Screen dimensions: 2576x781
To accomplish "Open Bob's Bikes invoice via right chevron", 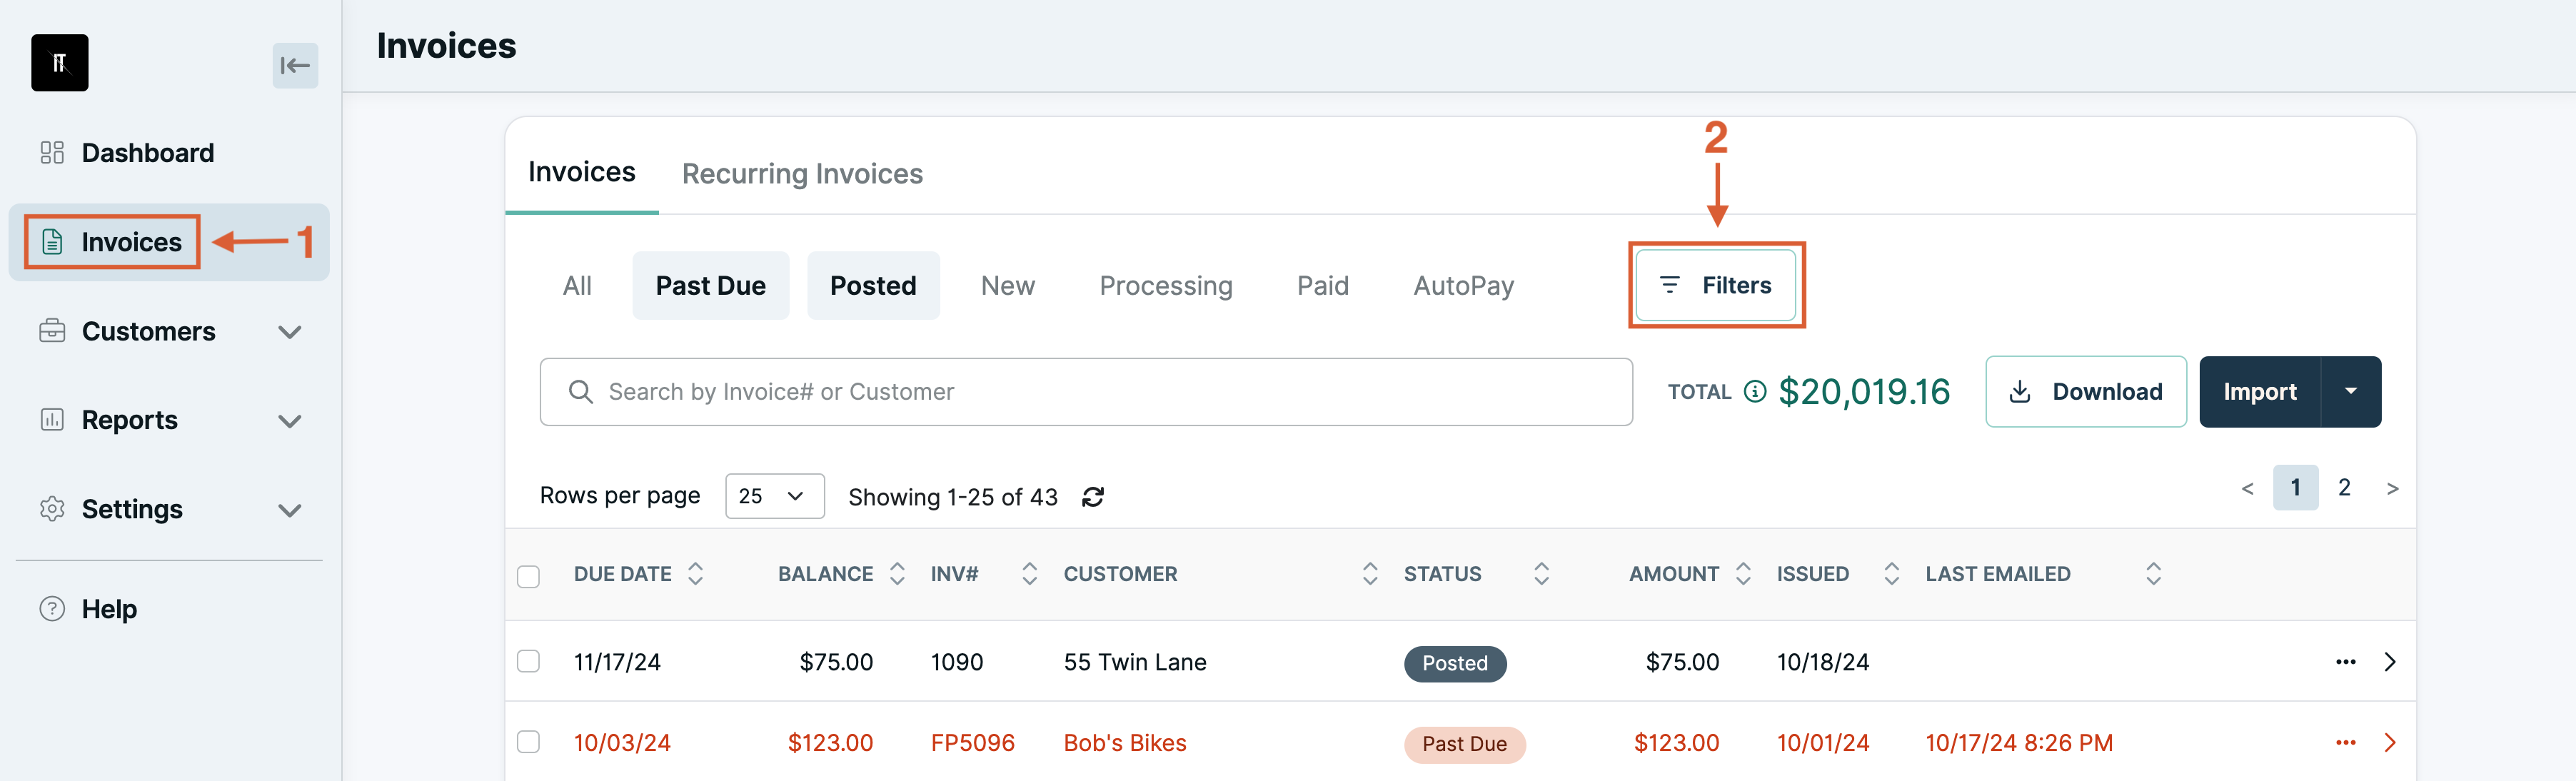I will (2390, 743).
